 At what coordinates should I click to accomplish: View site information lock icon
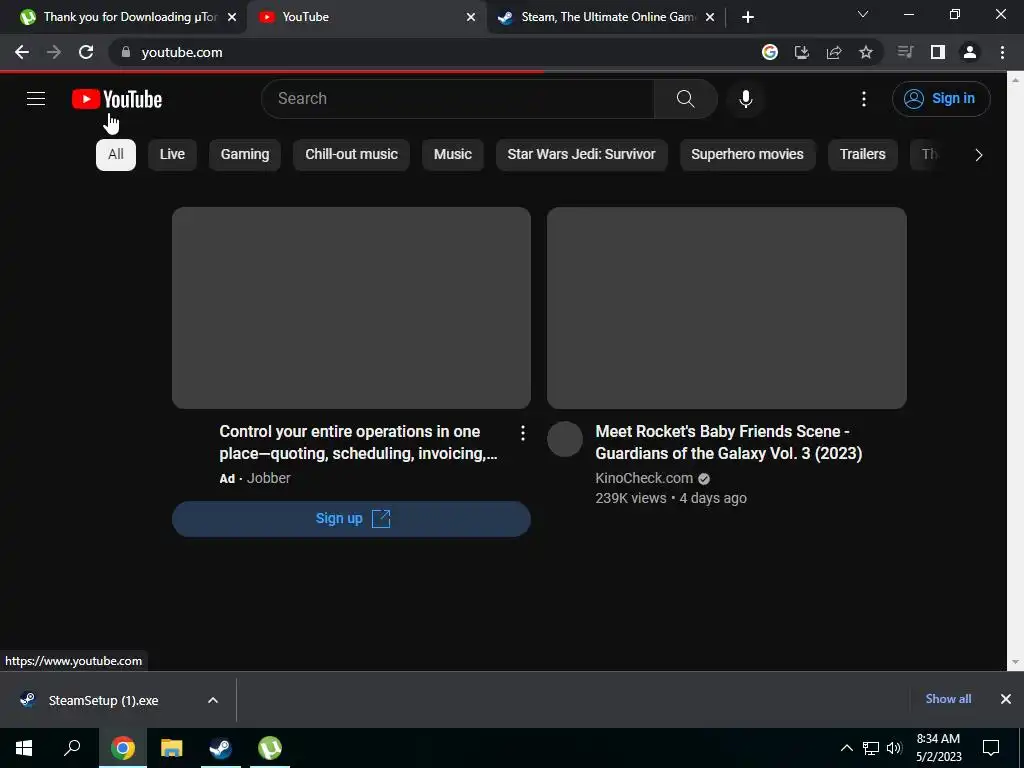pos(125,52)
